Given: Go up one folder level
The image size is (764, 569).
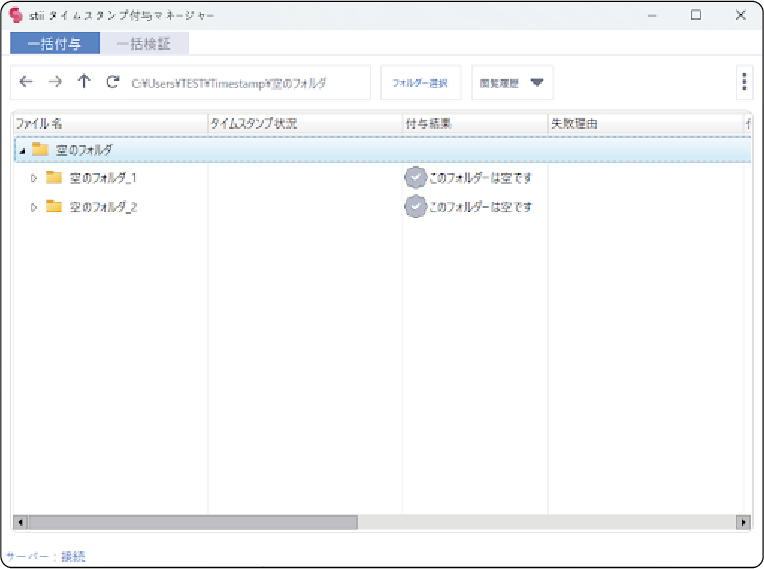Looking at the screenshot, I should 84,83.
